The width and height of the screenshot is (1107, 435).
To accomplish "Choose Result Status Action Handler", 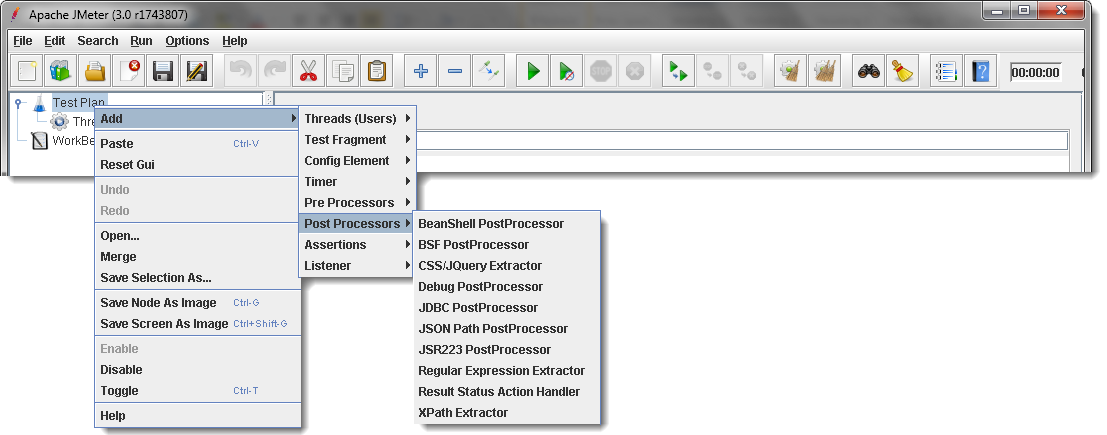I will 506,392.
